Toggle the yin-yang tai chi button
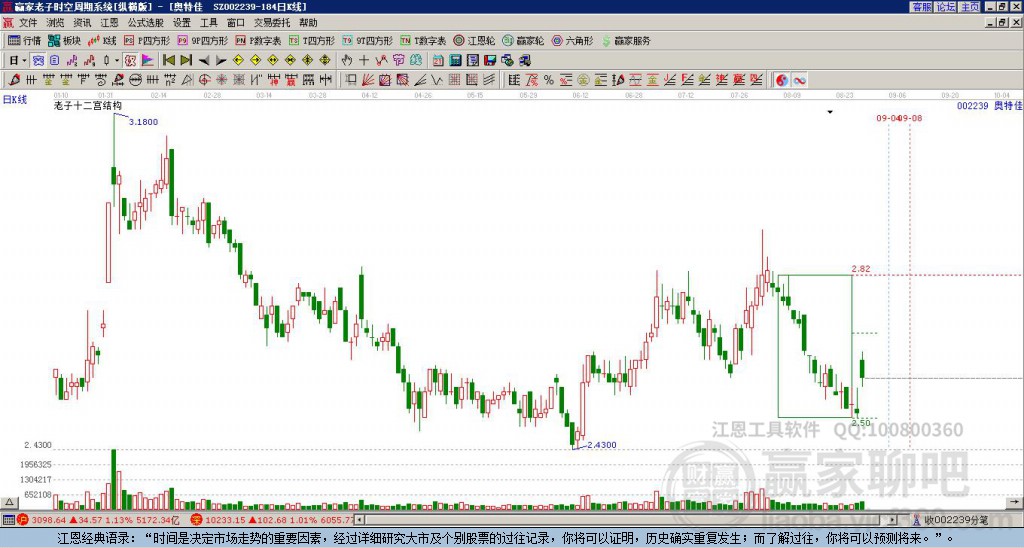Image resolution: width=1024 pixels, height=548 pixels. [782, 80]
